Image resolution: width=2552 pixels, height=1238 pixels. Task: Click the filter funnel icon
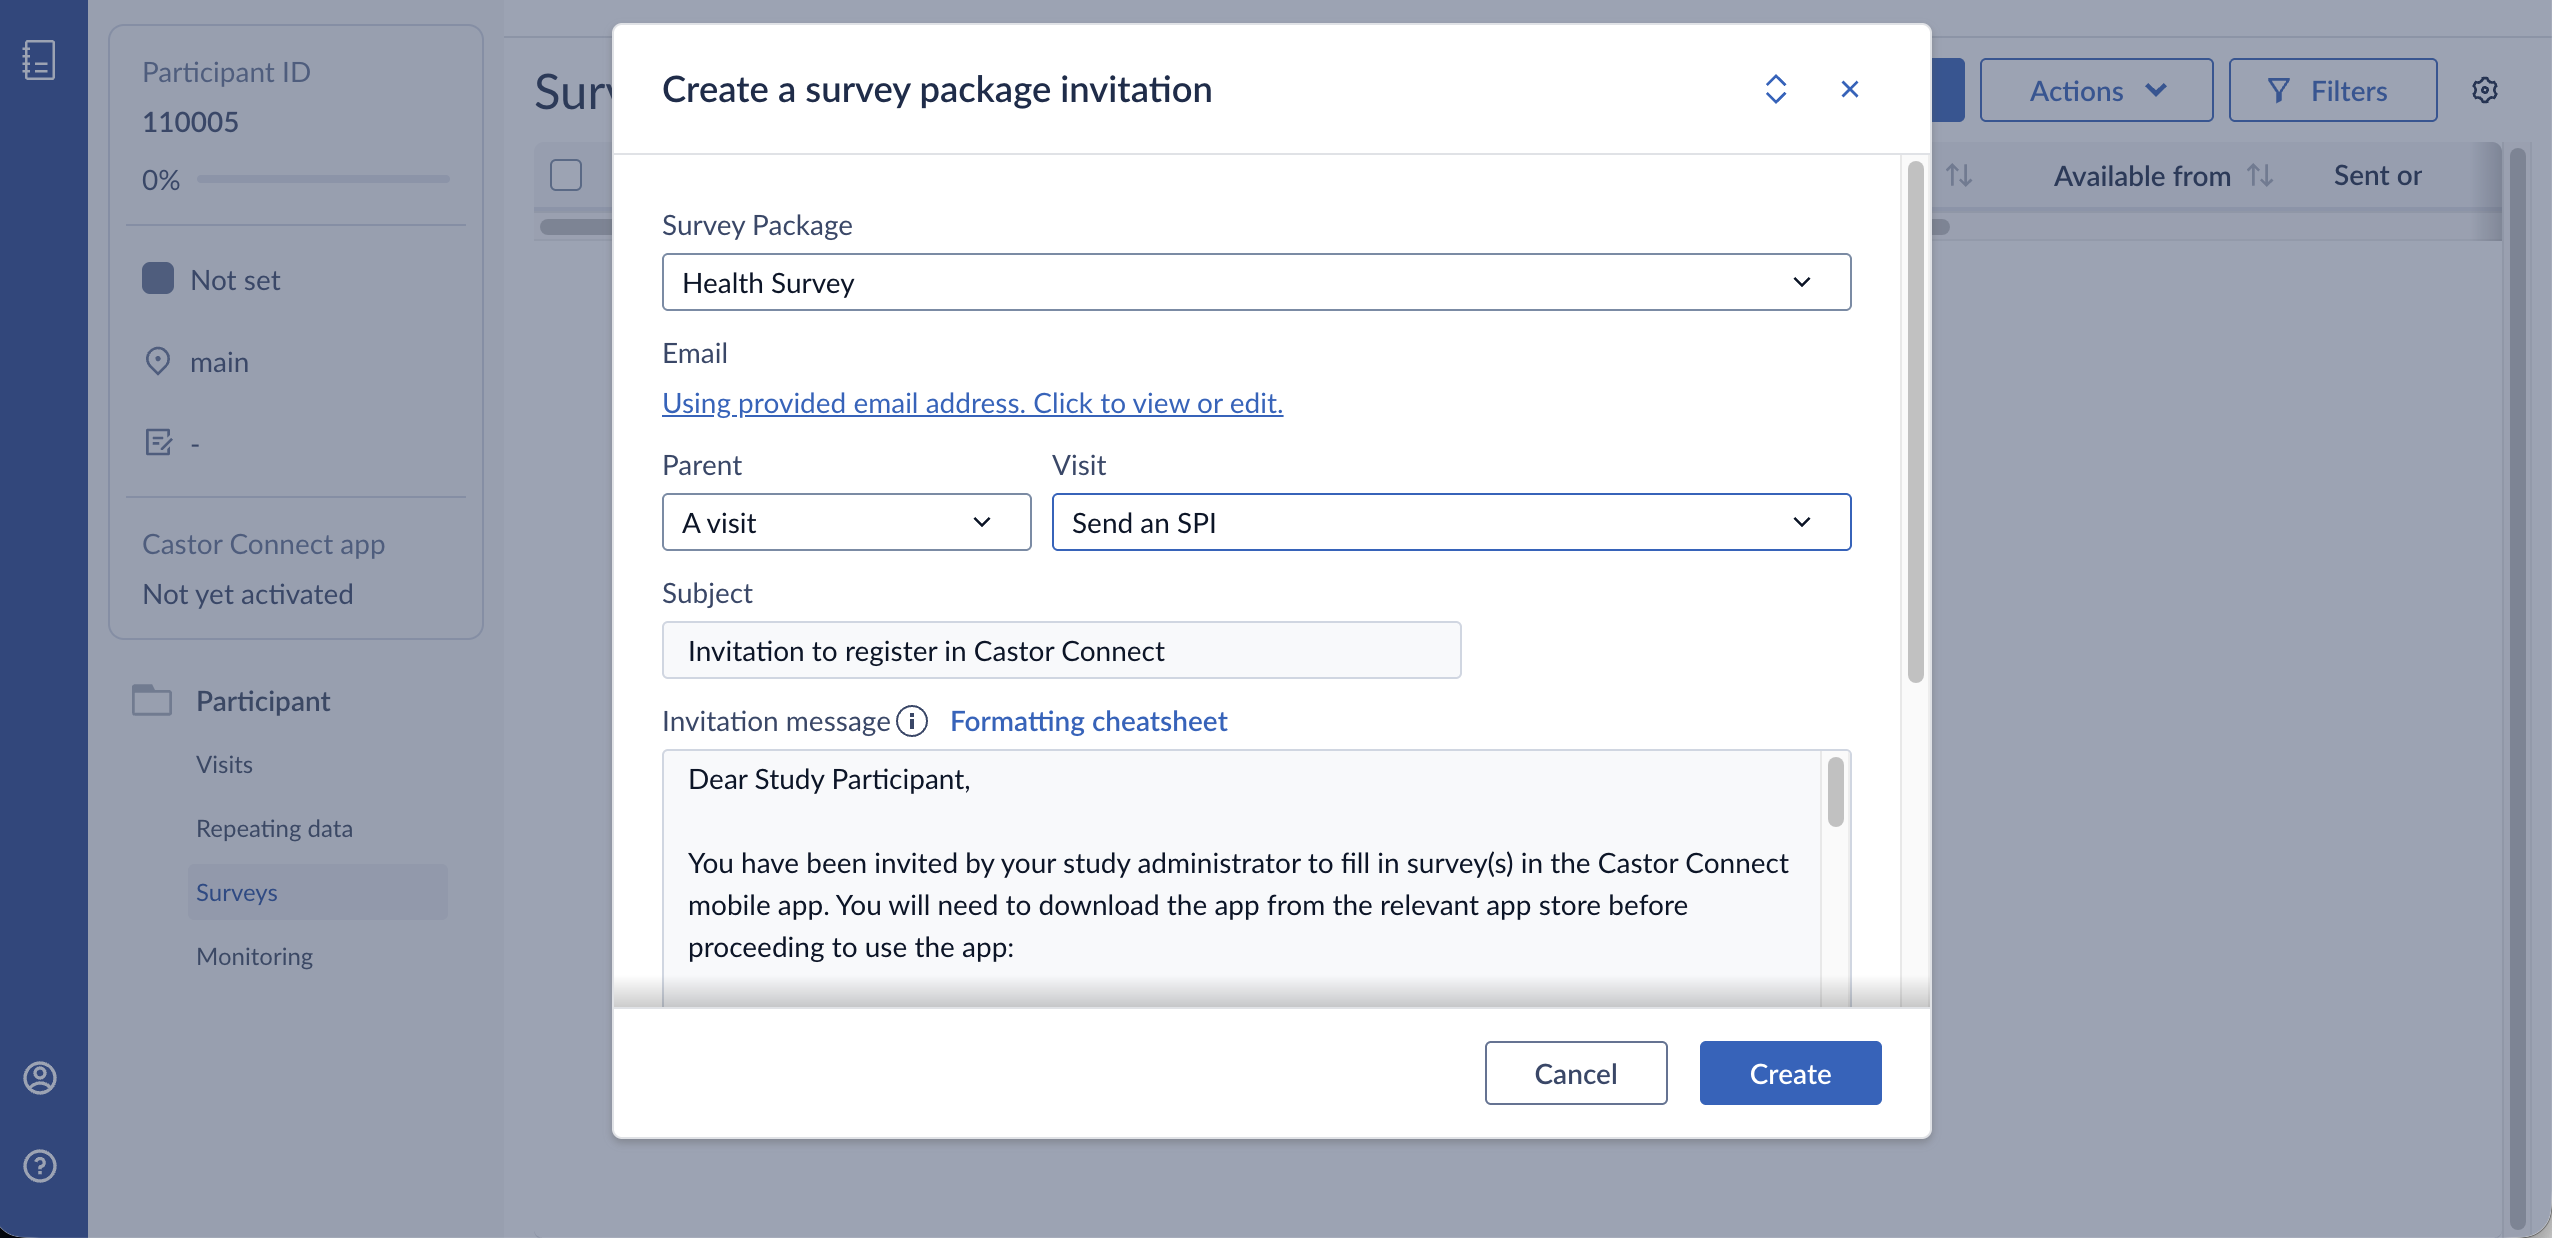click(x=2279, y=91)
